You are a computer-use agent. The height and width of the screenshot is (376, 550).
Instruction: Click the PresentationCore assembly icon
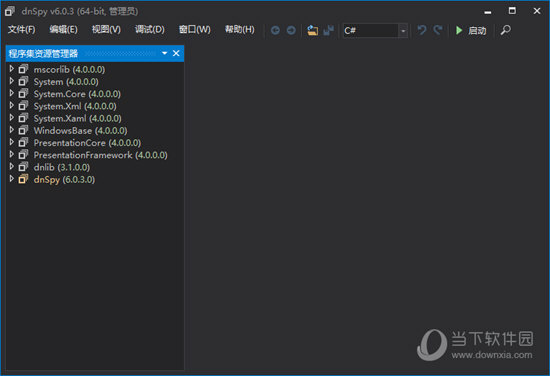coord(23,142)
